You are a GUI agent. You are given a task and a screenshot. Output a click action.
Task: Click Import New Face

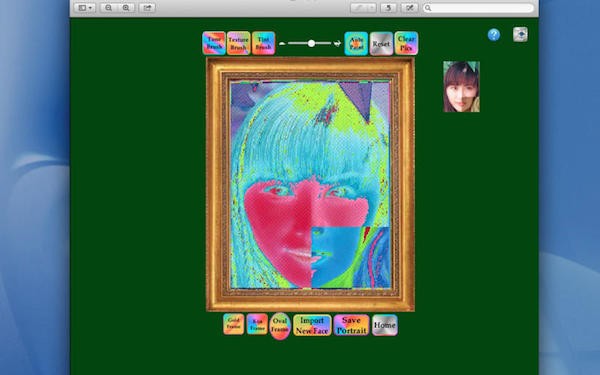312,325
